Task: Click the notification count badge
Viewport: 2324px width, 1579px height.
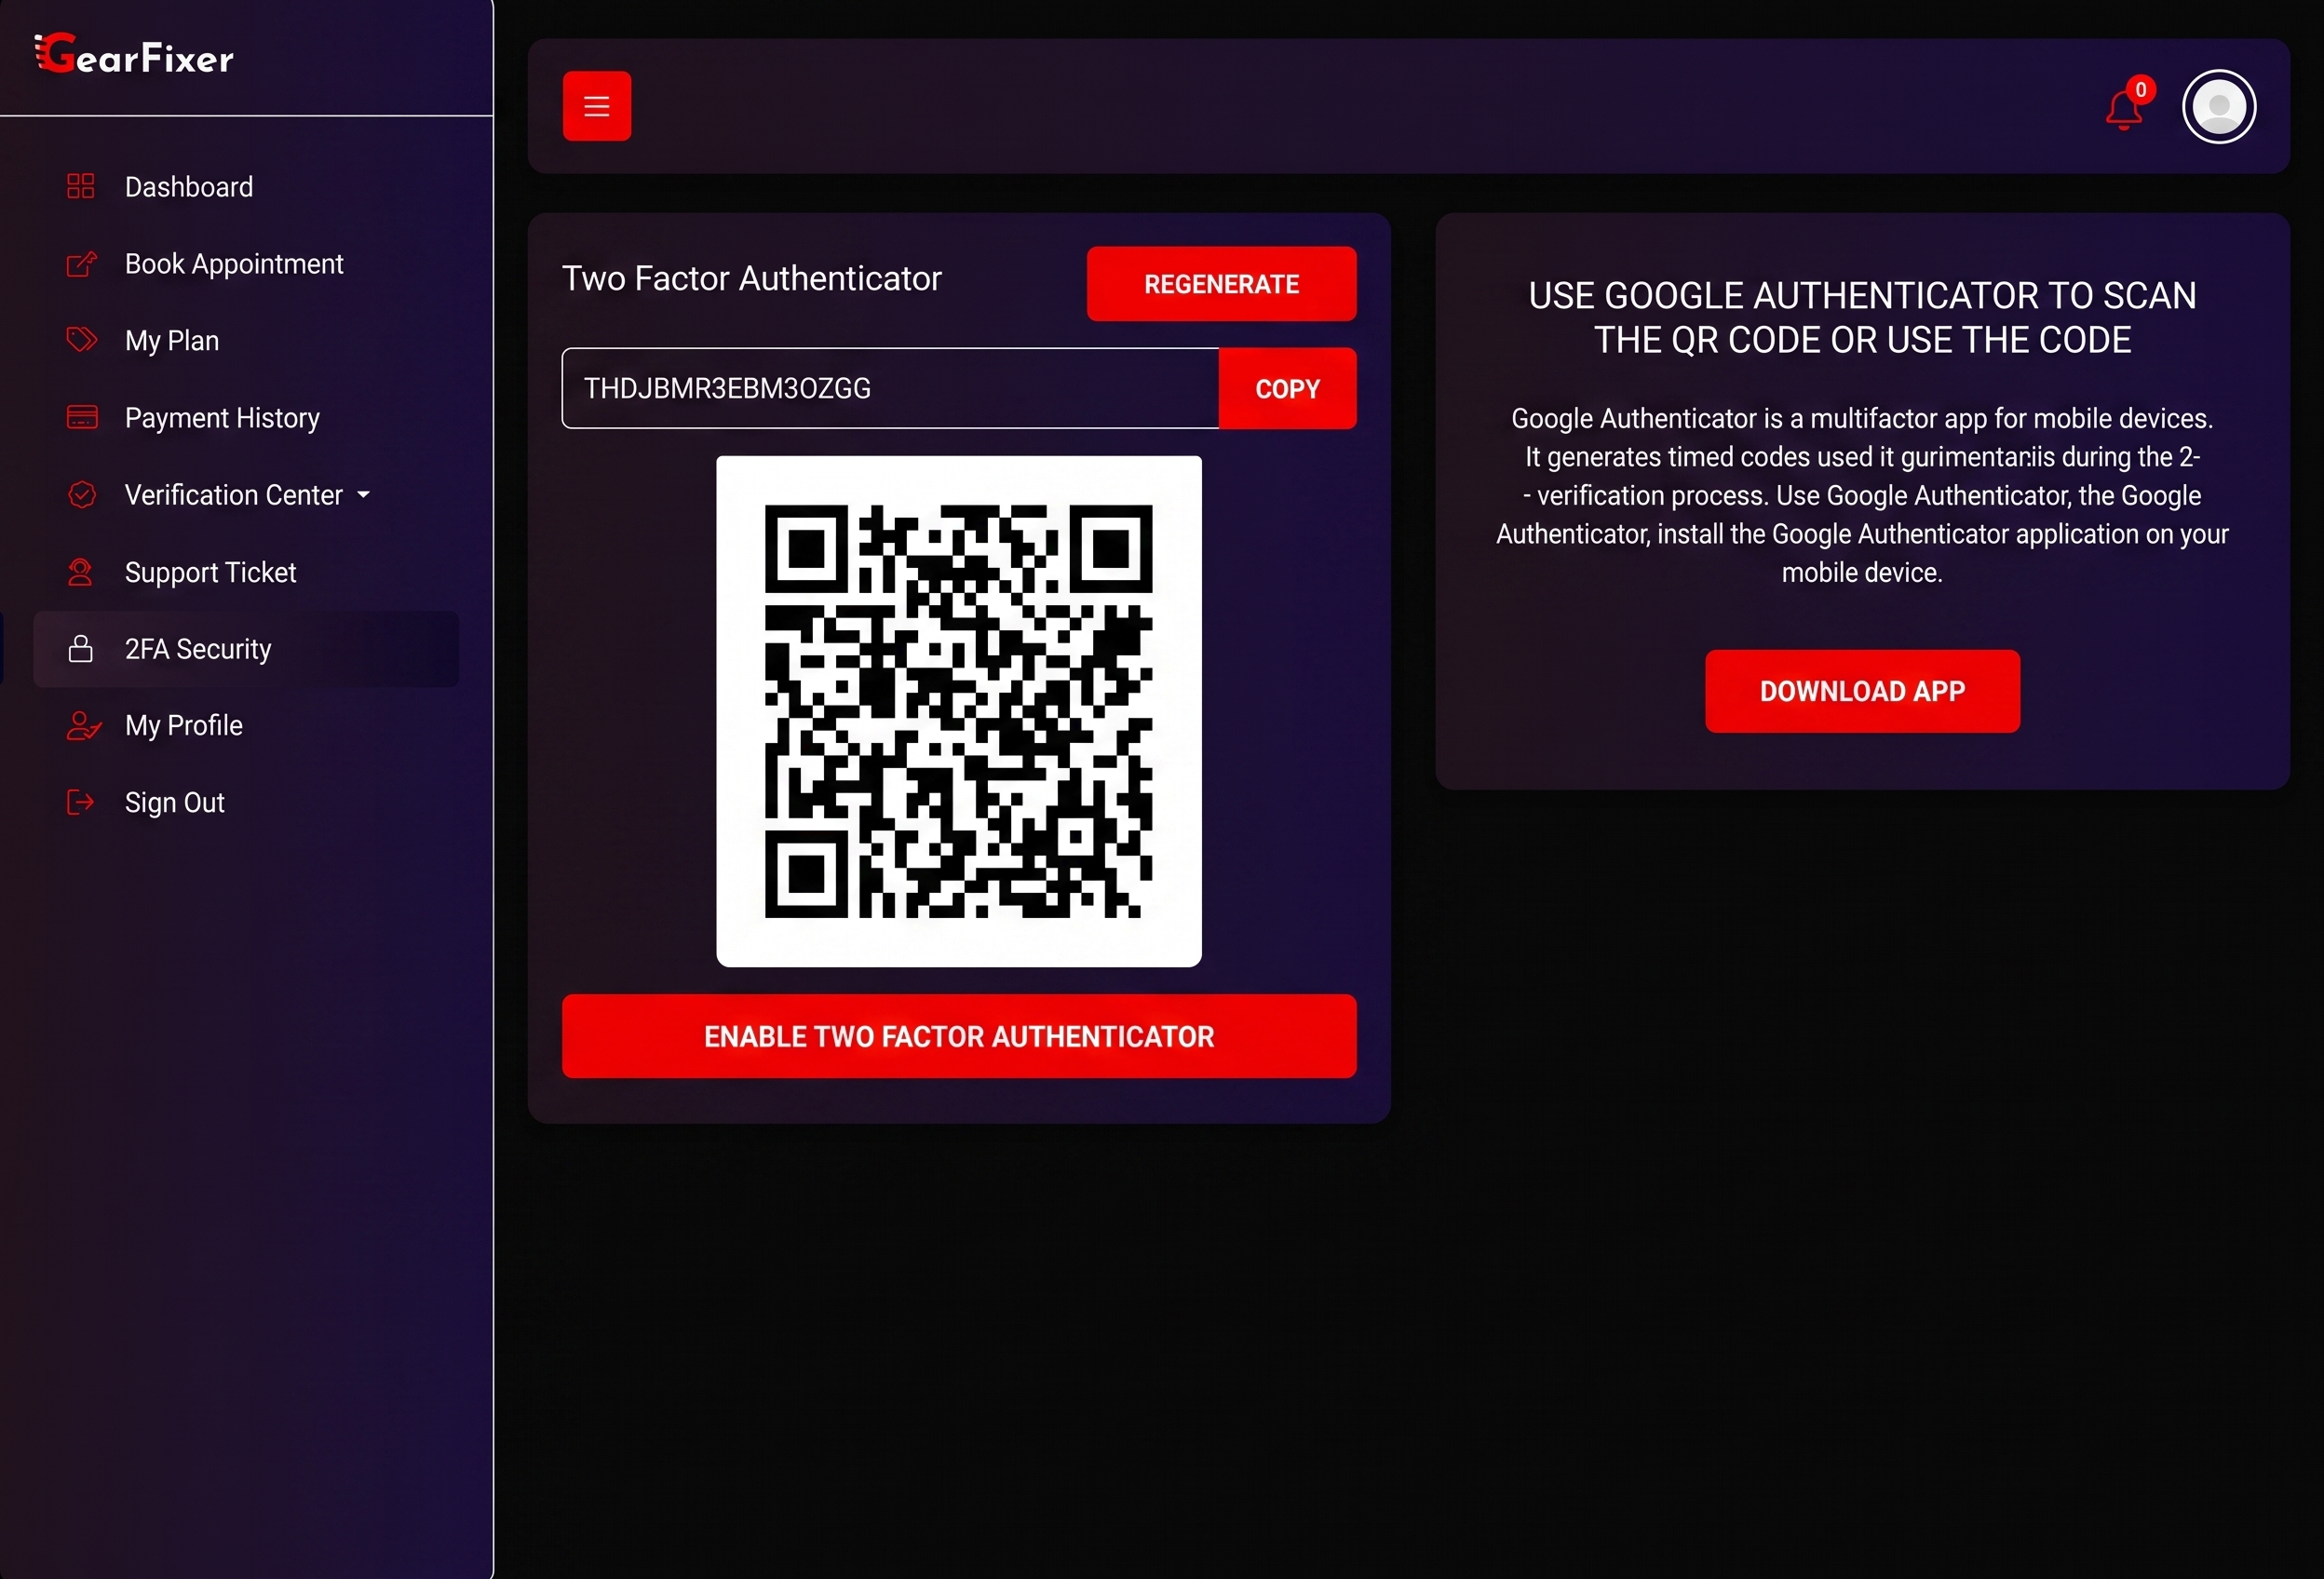Action: tap(2141, 90)
